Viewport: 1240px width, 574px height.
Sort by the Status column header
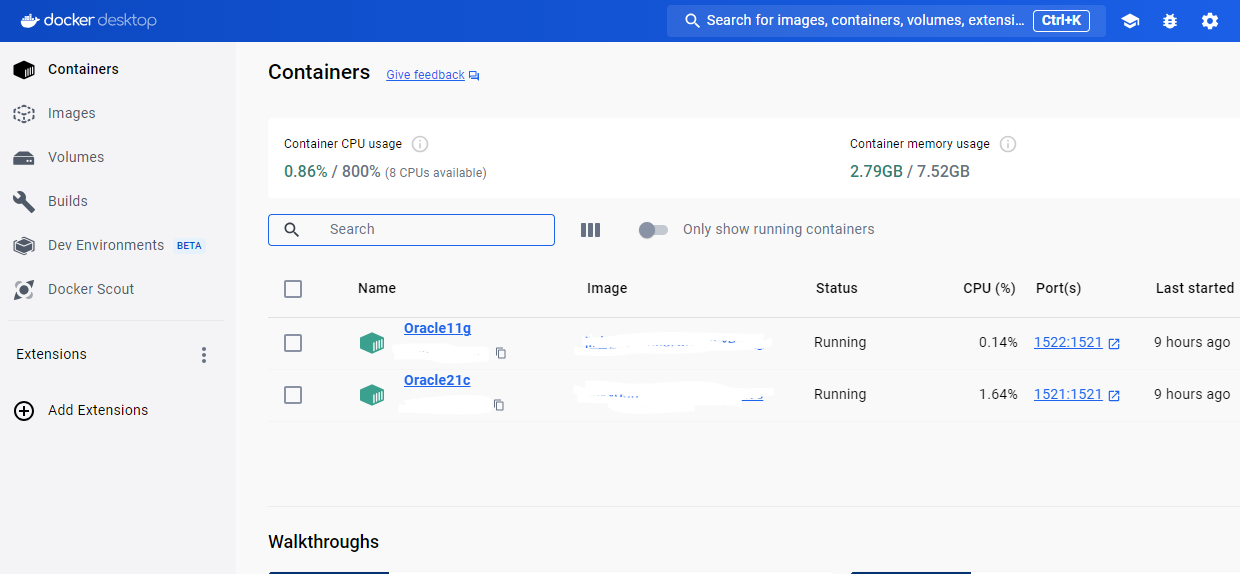837,288
